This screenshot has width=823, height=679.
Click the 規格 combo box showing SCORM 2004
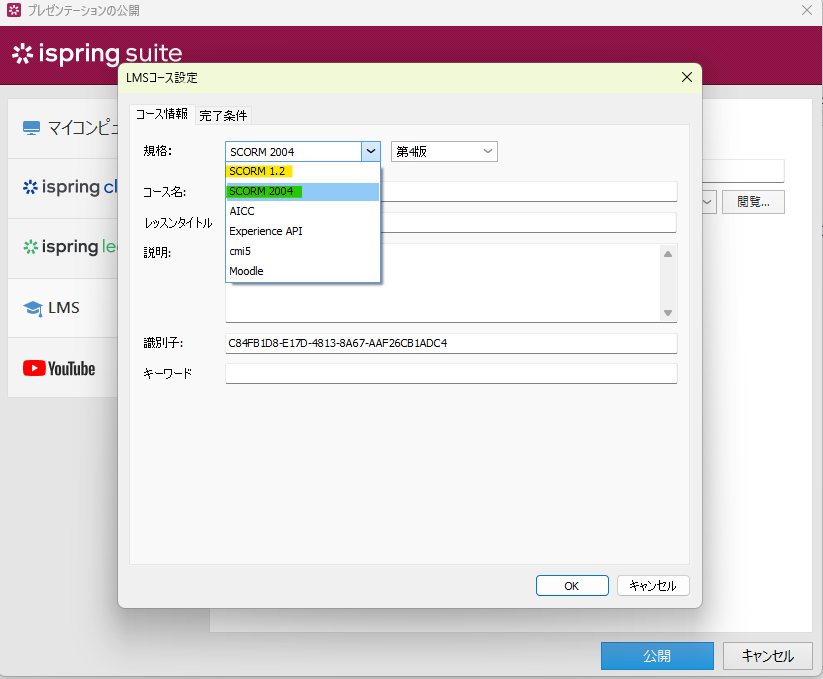[302, 152]
